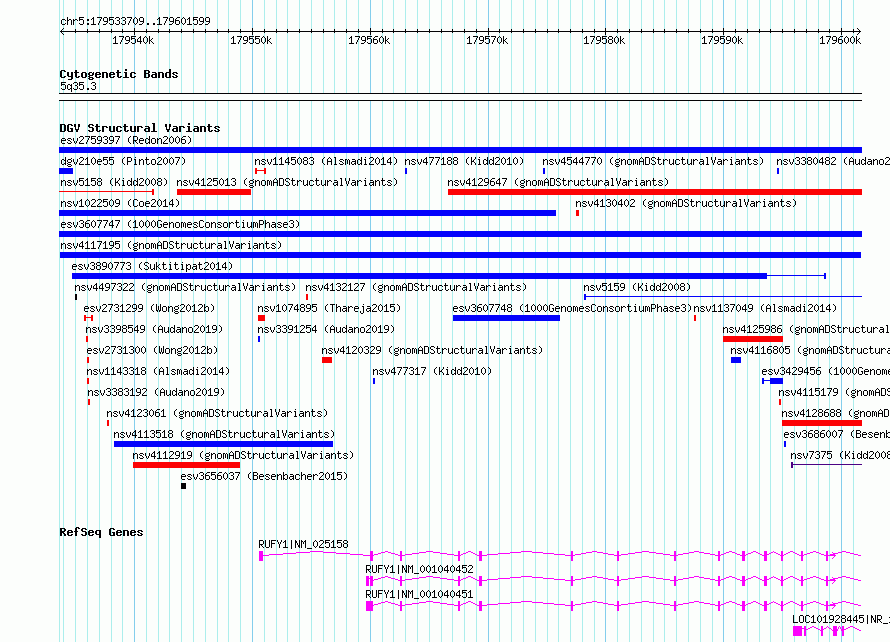Click the nsv477188 (Kidd2010) variant label
The width and height of the screenshot is (890, 642).
[x=464, y=161]
